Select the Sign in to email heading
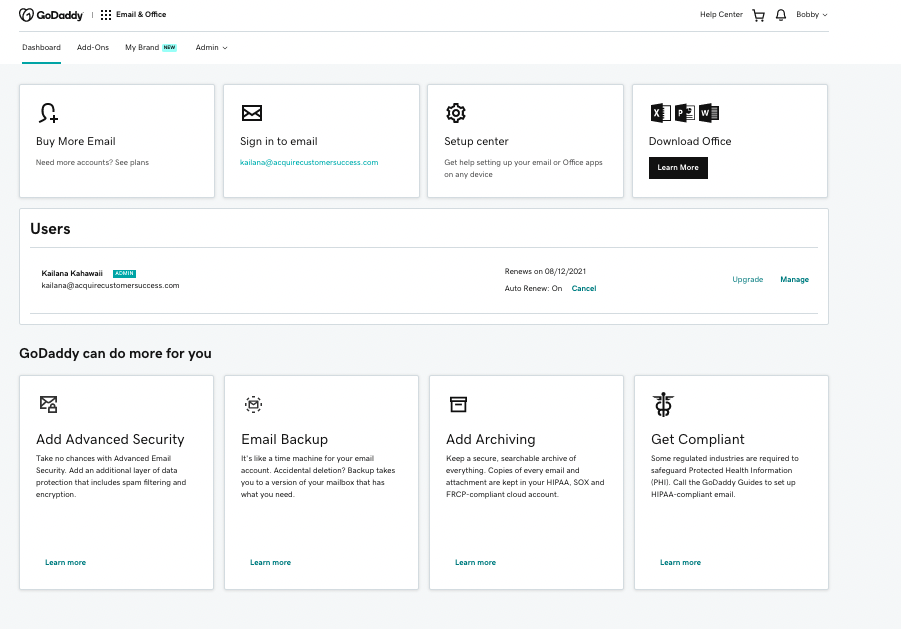The height and width of the screenshot is (629, 901). point(279,141)
